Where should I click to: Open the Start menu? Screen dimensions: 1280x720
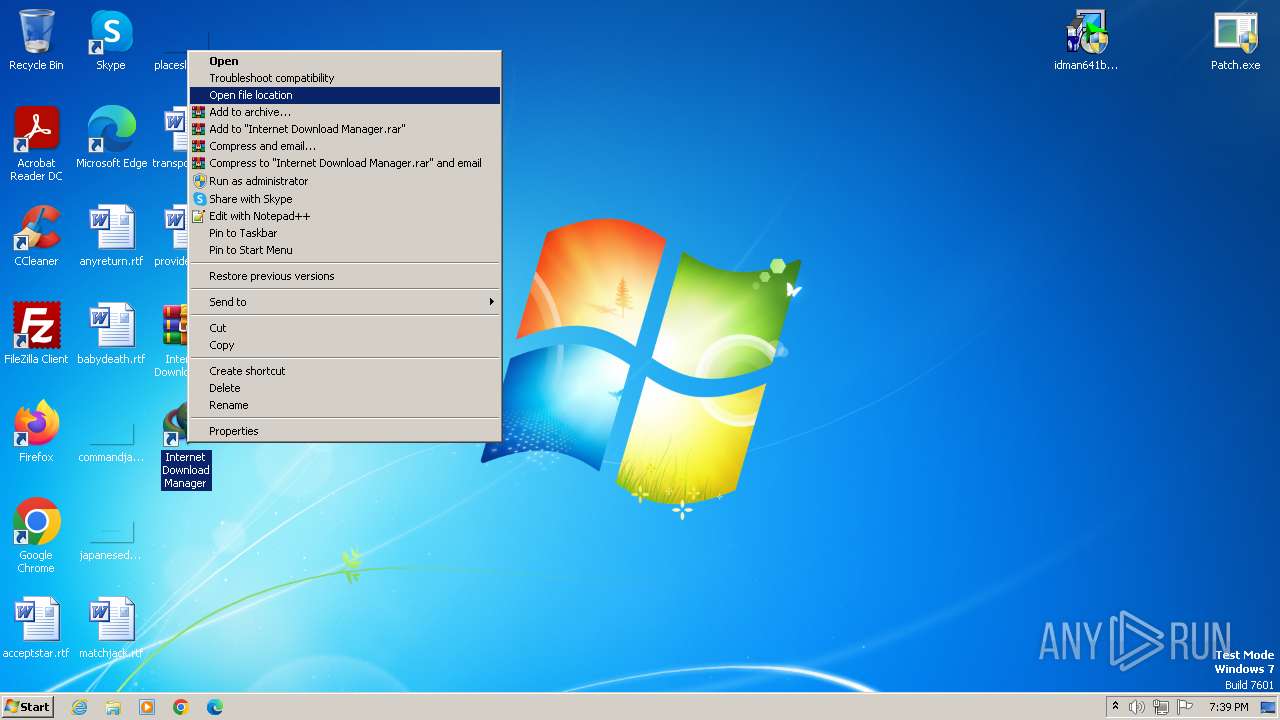(28, 707)
